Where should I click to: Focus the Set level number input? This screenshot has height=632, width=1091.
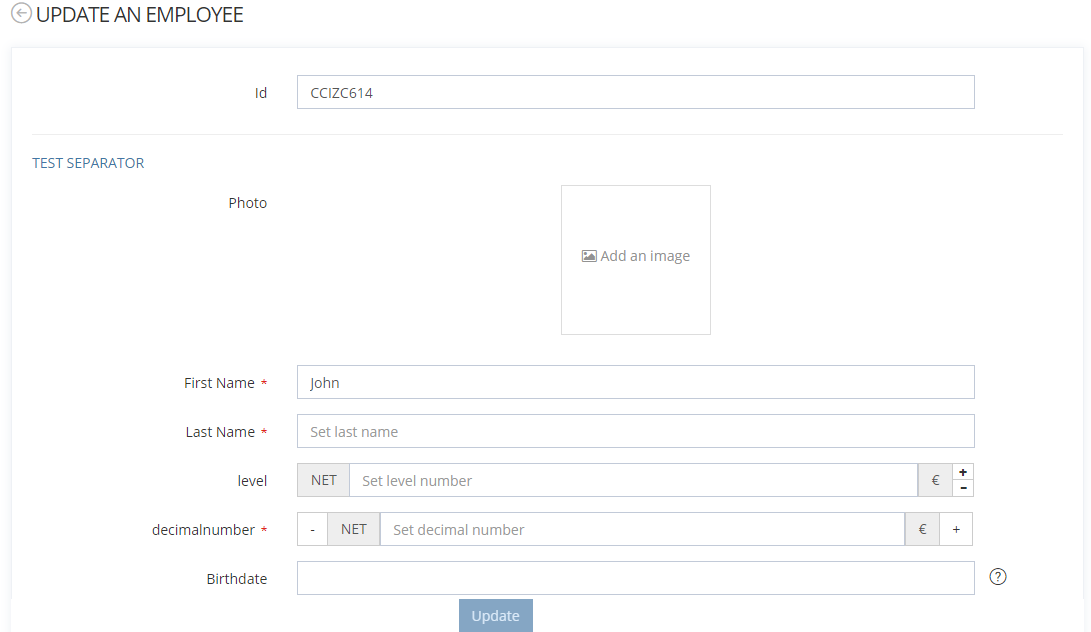coord(632,480)
